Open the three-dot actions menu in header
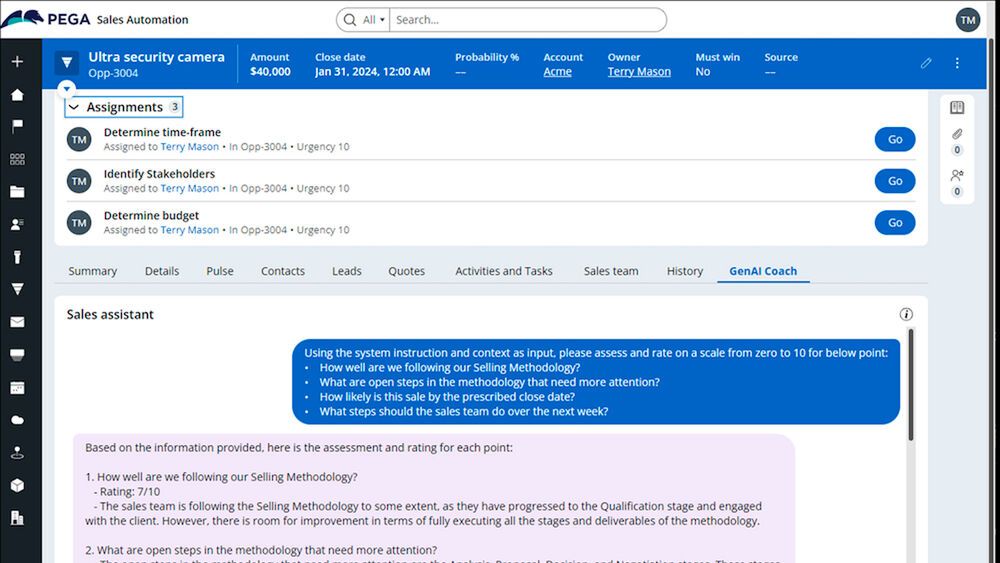1000x563 pixels. click(x=957, y=63)
